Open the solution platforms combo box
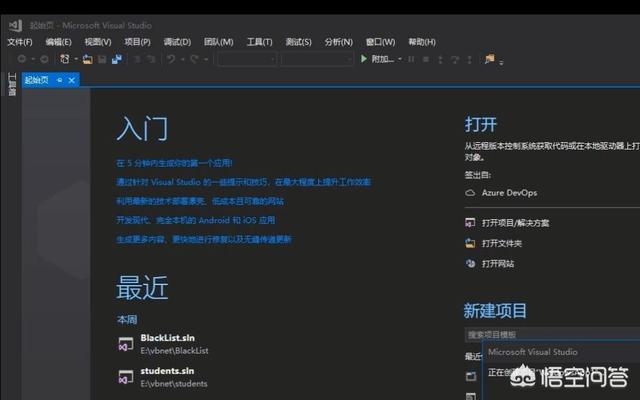 pyautogui.click(x=317, y=59)
